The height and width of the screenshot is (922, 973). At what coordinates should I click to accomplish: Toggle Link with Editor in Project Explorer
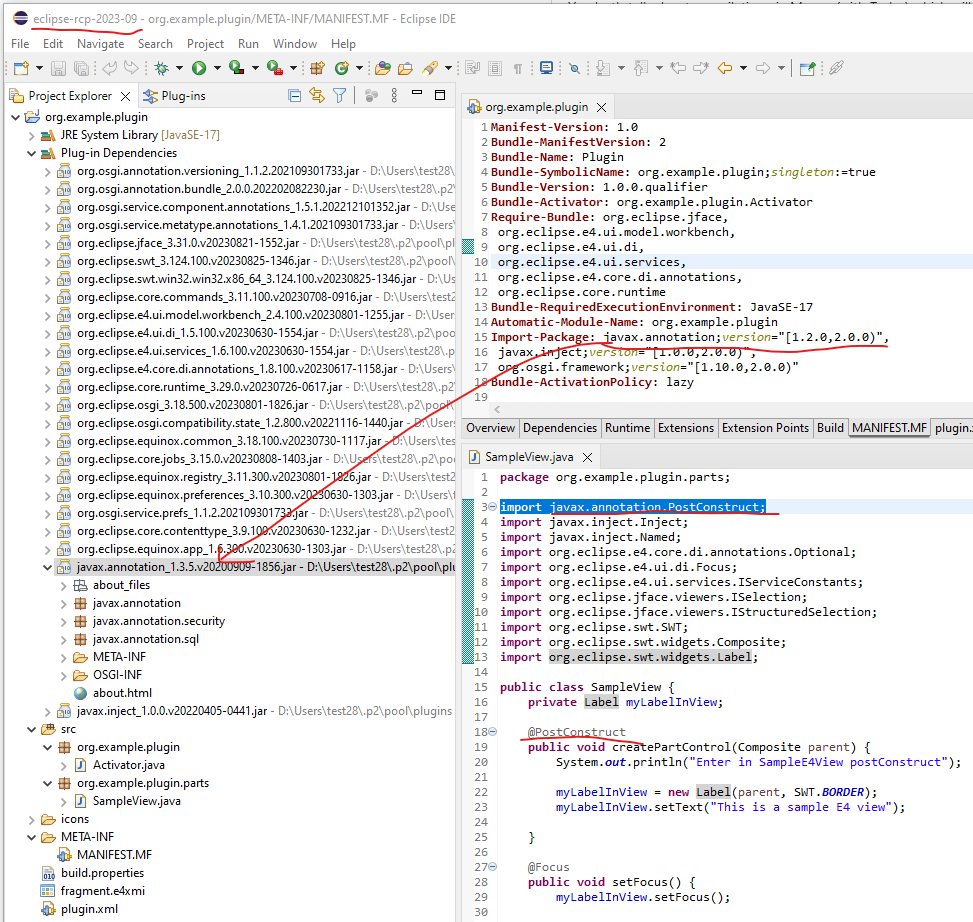tap(315, 95)
